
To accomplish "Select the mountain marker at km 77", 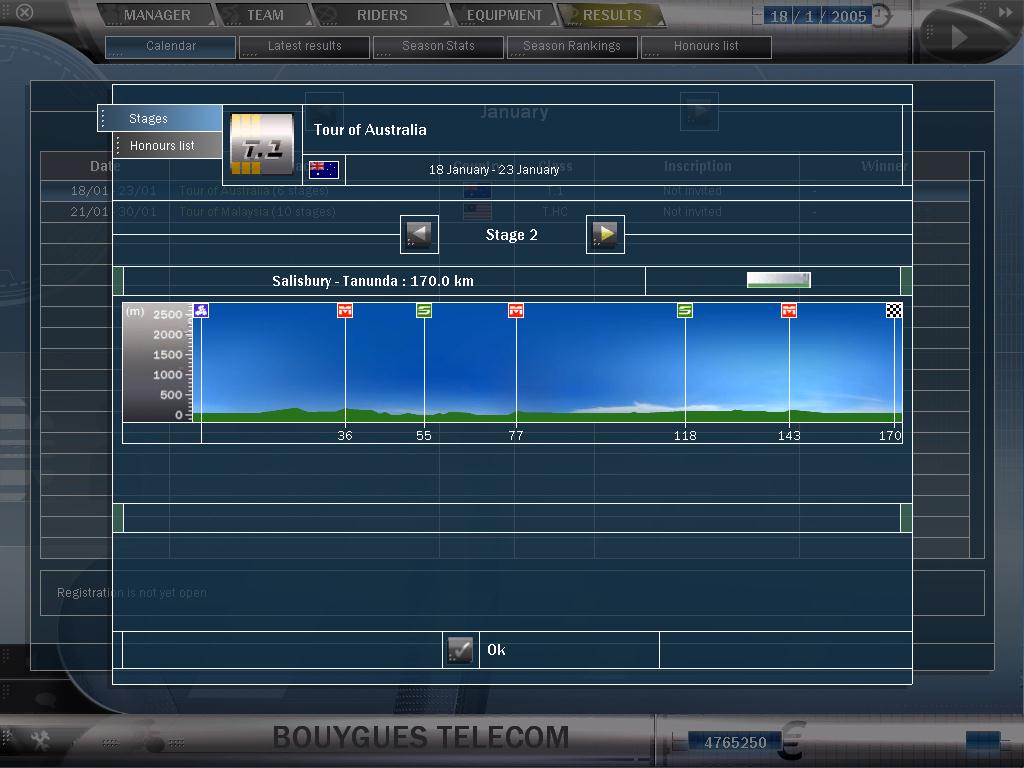I will [x=516, y=310].
